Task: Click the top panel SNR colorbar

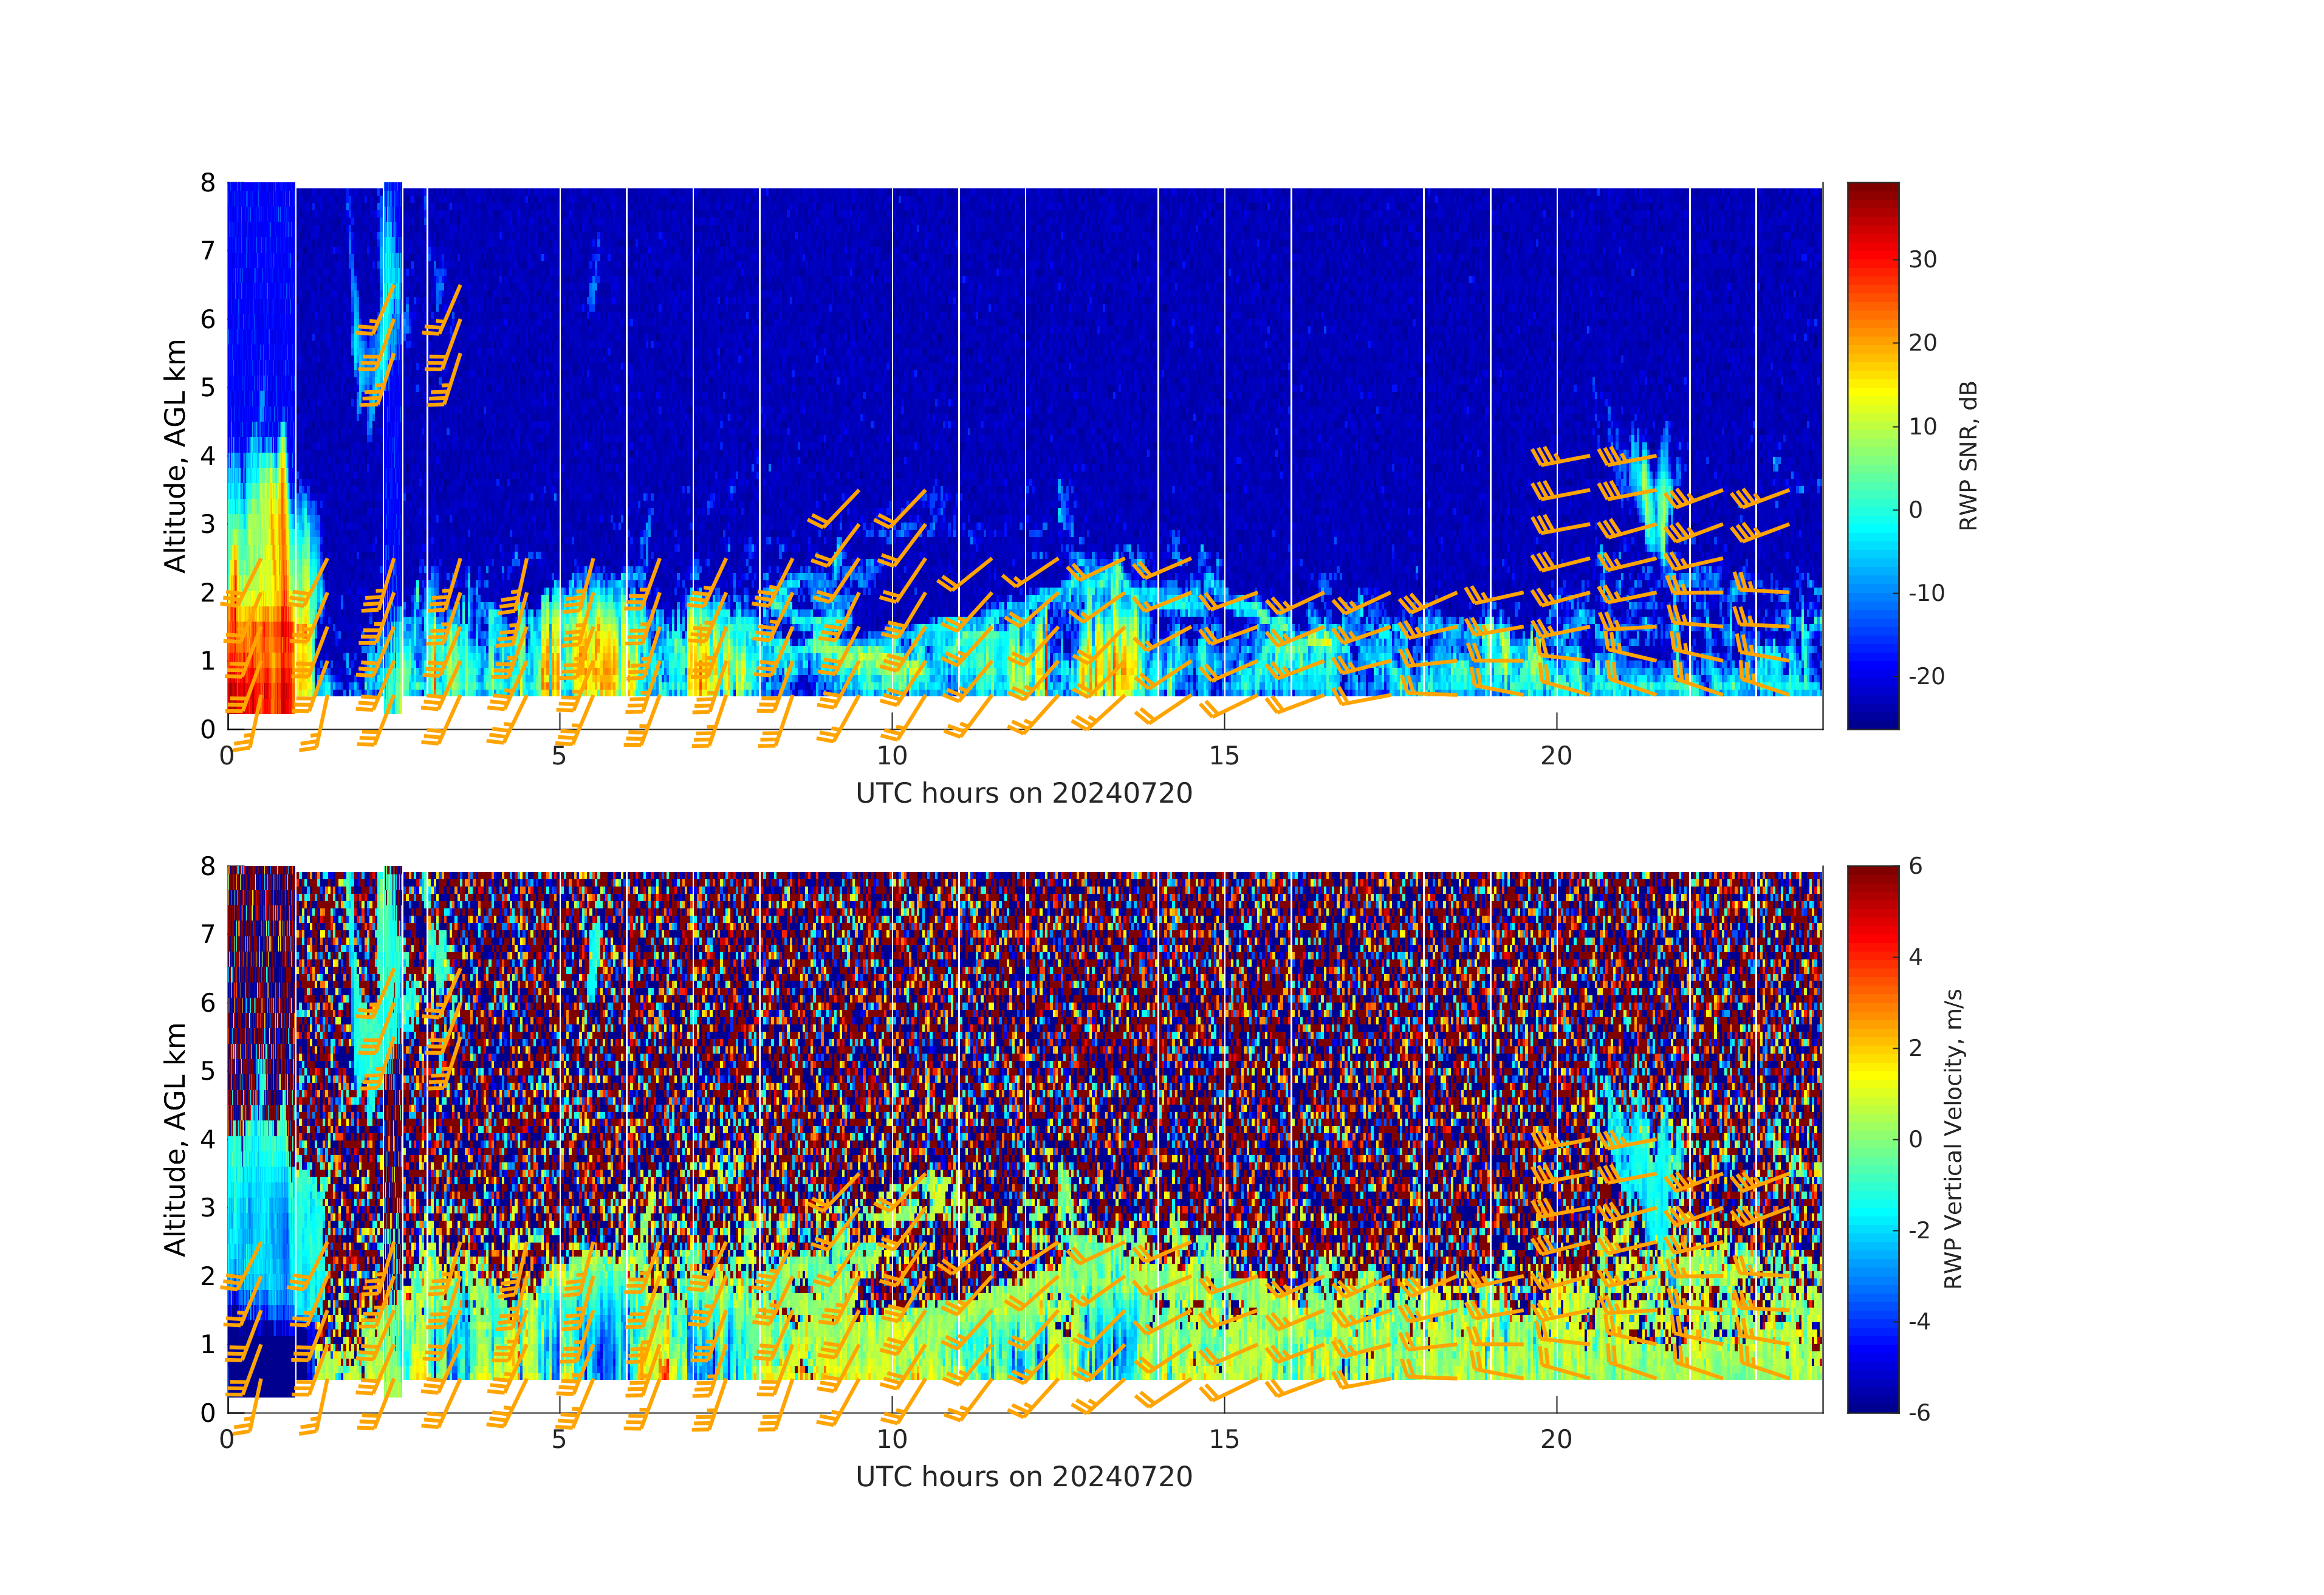Action: (x=1872, y=455)
